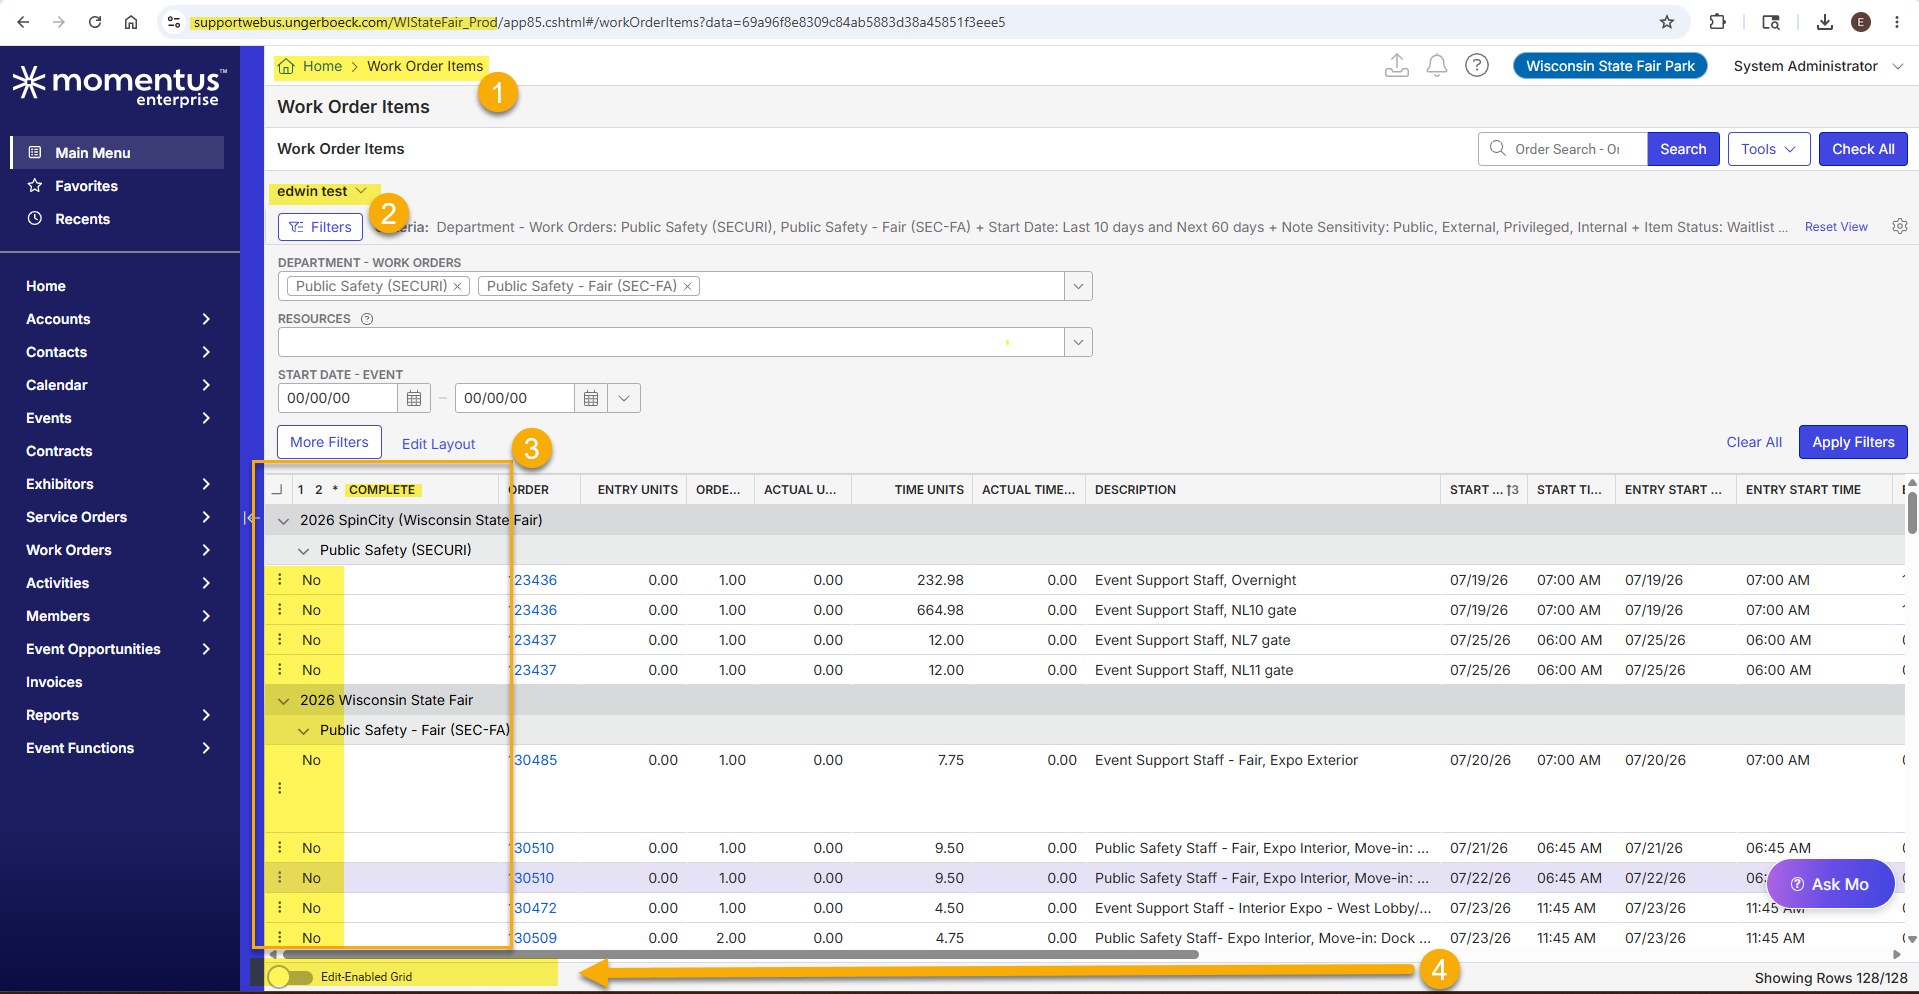
Task: Open row menu for NL7 gate item
Action: 280,639
